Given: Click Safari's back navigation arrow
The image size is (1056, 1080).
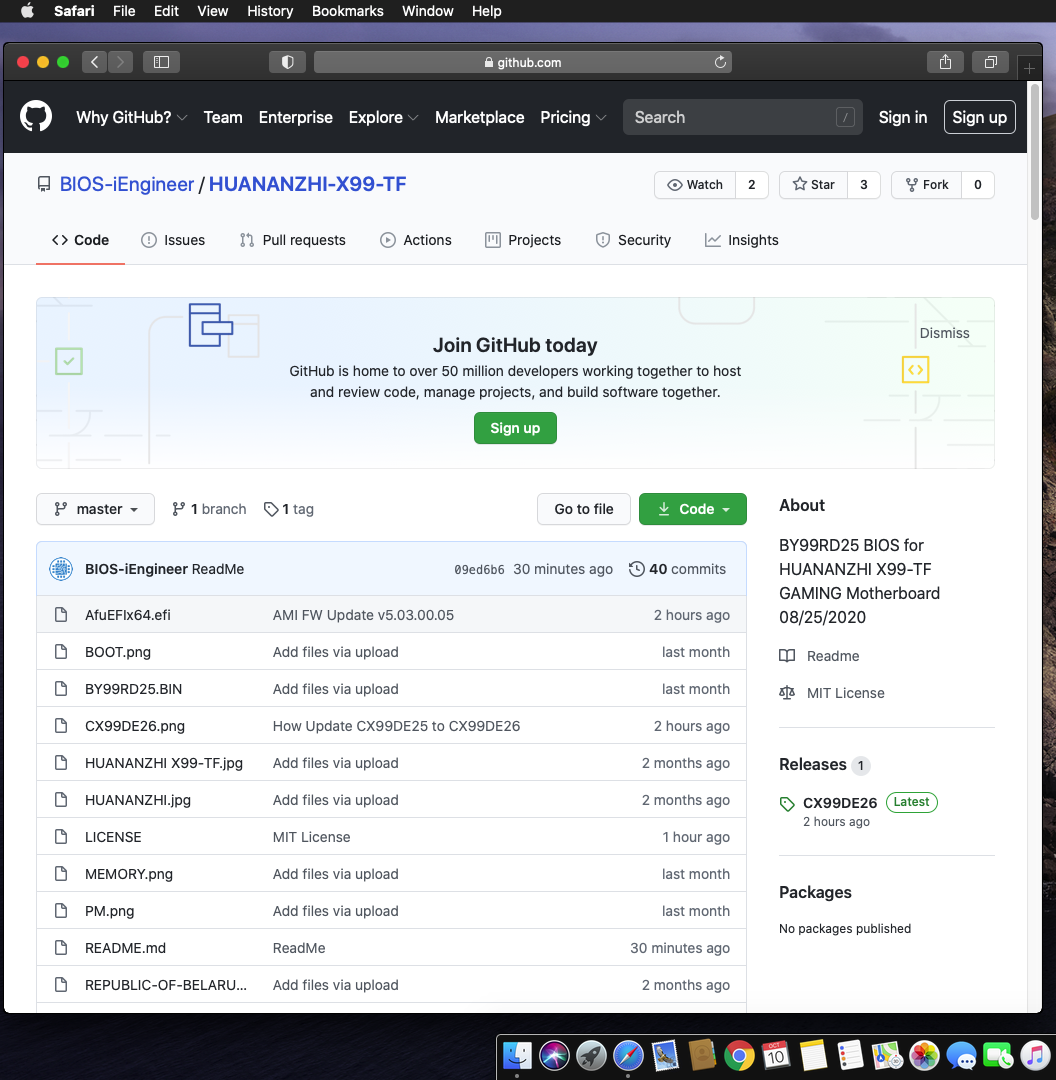Looking at the screenshot, I should pyautogui.click(x=94, y=62).
